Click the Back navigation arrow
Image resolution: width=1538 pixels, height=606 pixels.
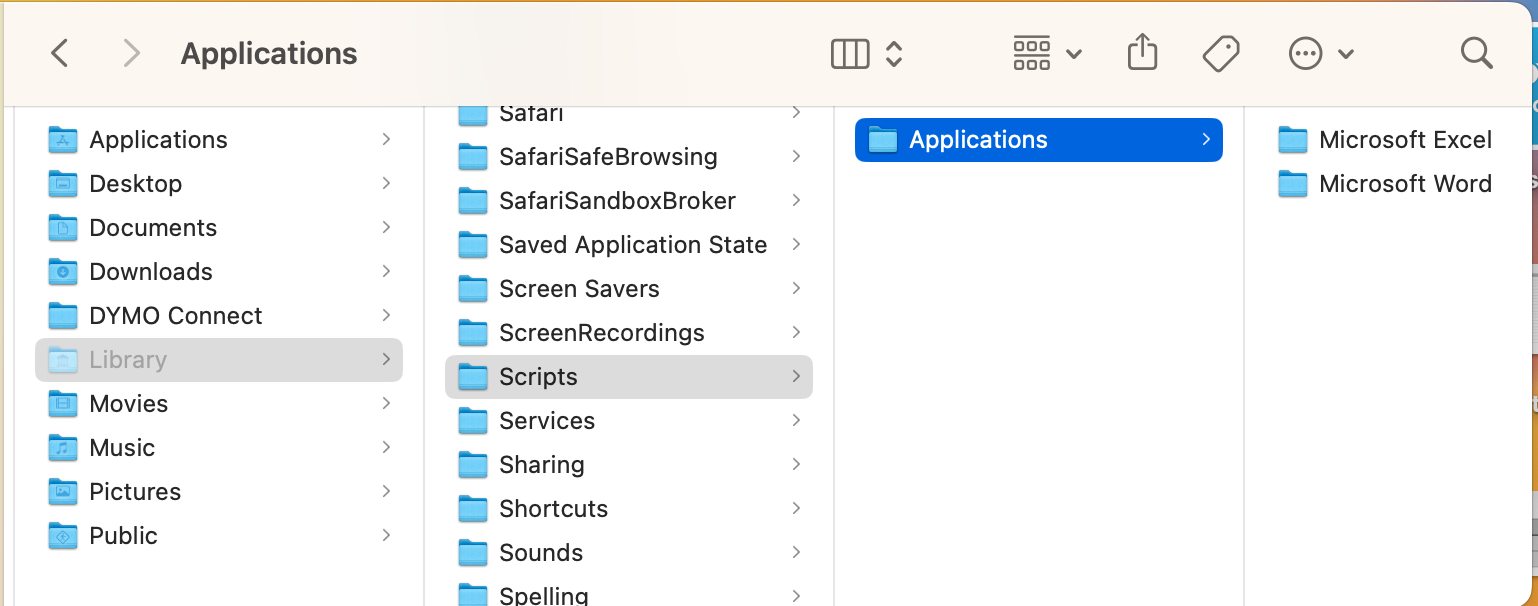(60, 54)
